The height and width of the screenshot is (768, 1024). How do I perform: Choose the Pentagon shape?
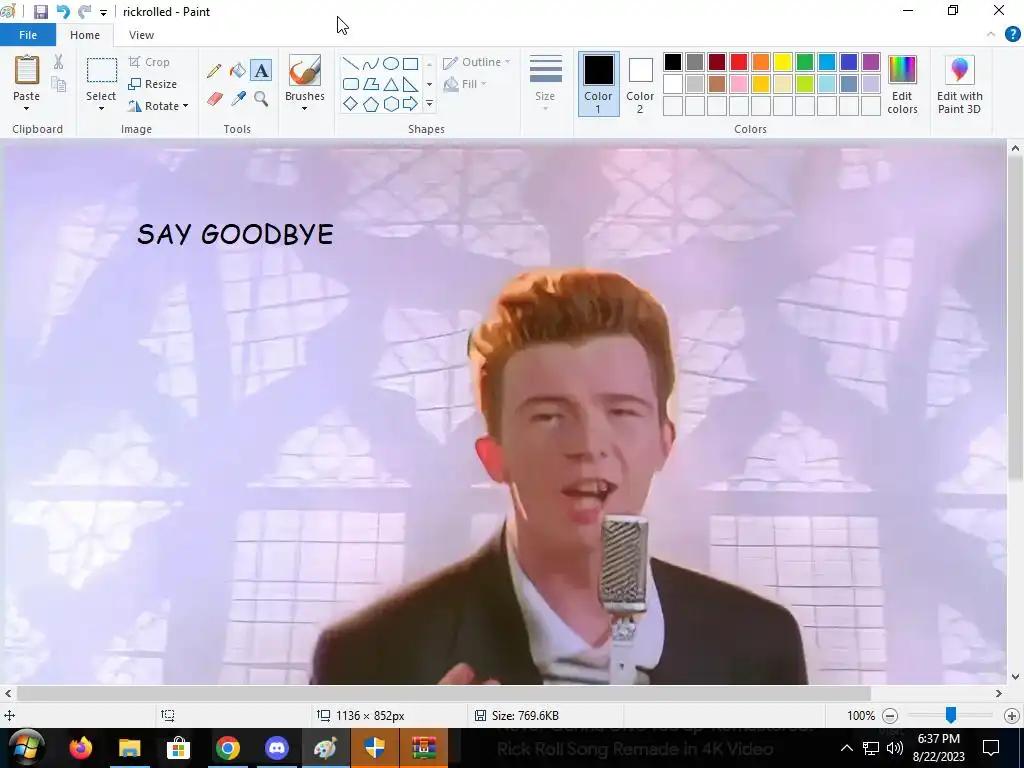coord(370,104)
